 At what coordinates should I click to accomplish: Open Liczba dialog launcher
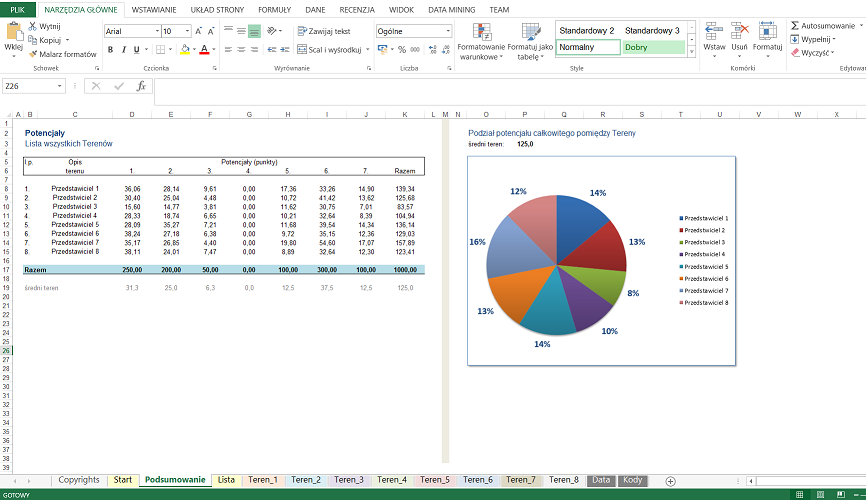[x=449, y=69]
